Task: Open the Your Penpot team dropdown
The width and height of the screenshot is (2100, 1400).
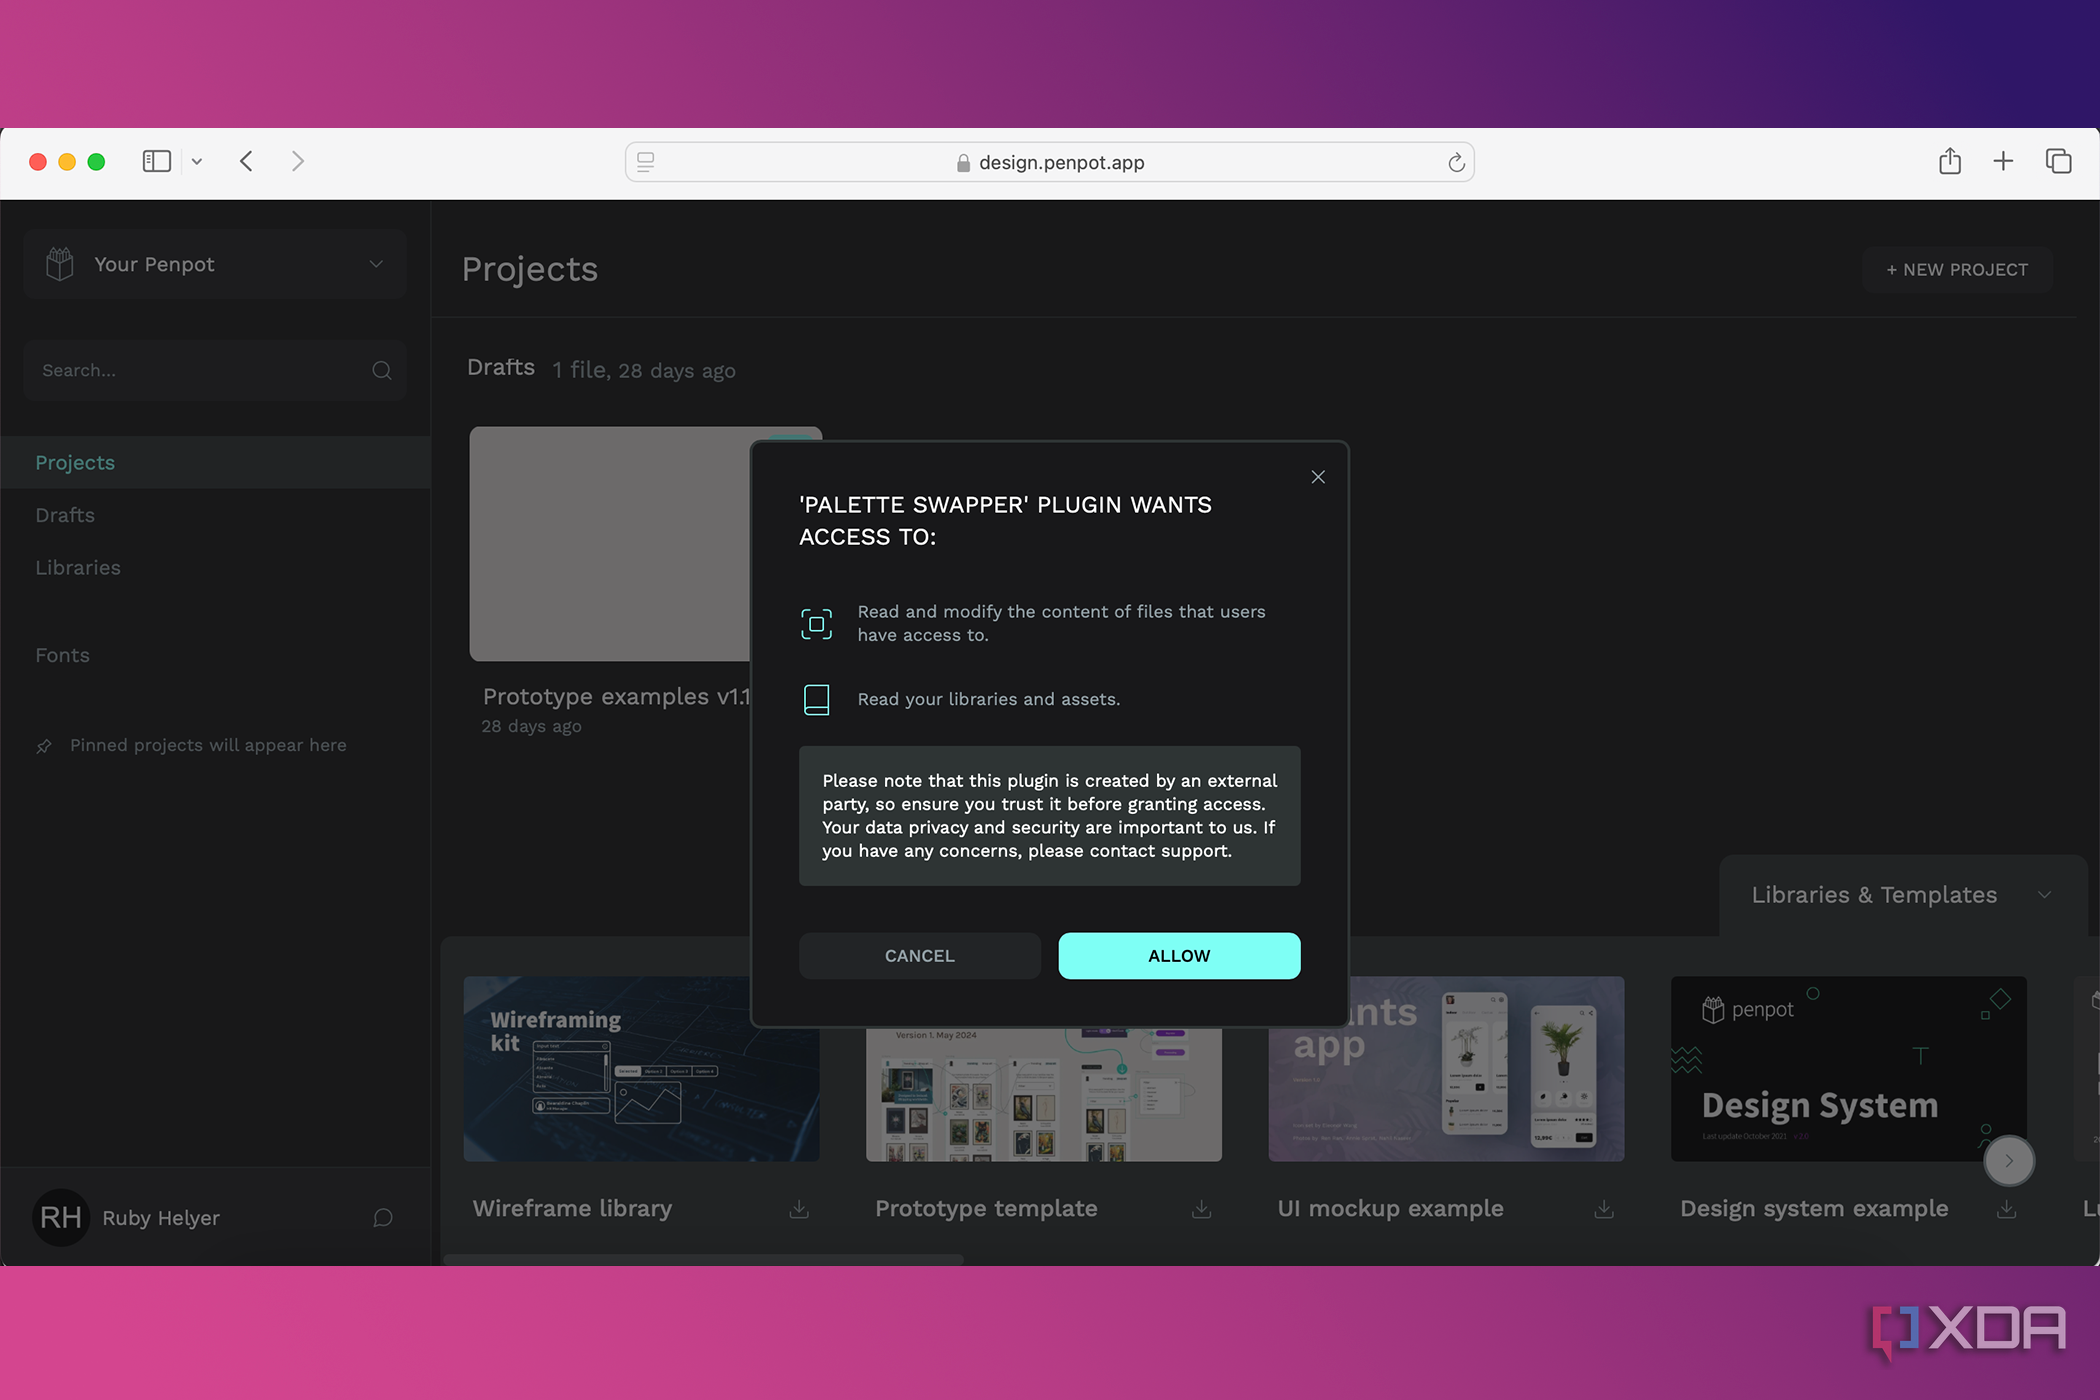Action: (214, 264)
